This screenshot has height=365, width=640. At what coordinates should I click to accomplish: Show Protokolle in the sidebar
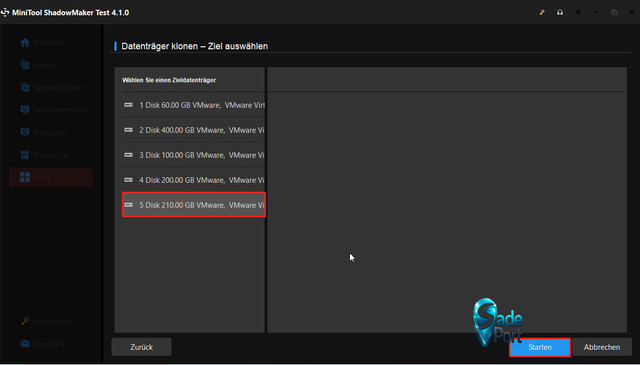(x=44, y=155)
